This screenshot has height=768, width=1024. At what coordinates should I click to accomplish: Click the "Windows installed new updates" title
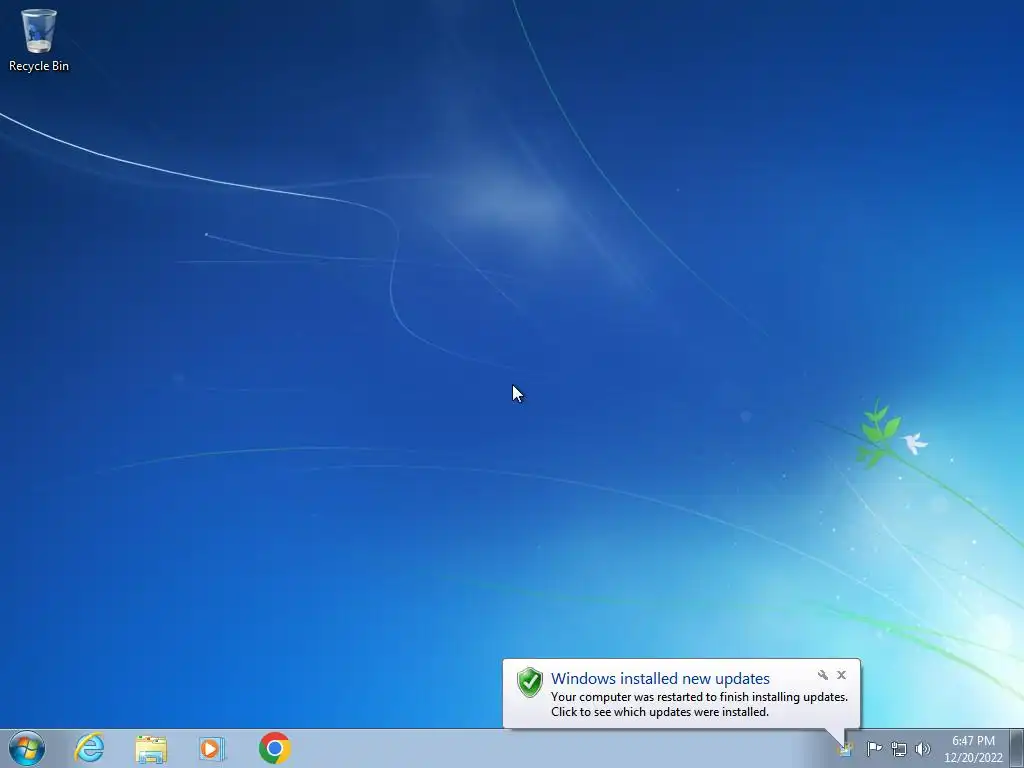click(x=660, y=679)
